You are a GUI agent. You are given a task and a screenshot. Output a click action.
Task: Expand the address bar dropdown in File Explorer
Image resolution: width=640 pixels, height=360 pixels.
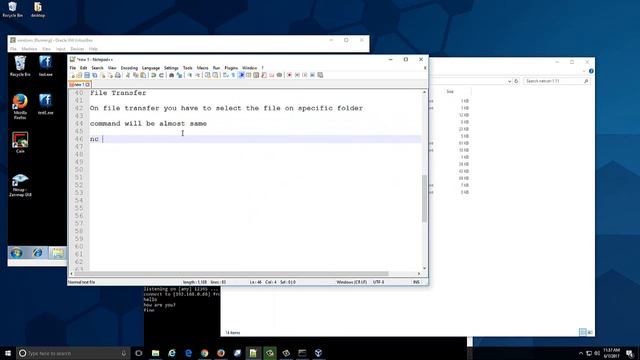[x=509, y=81]
